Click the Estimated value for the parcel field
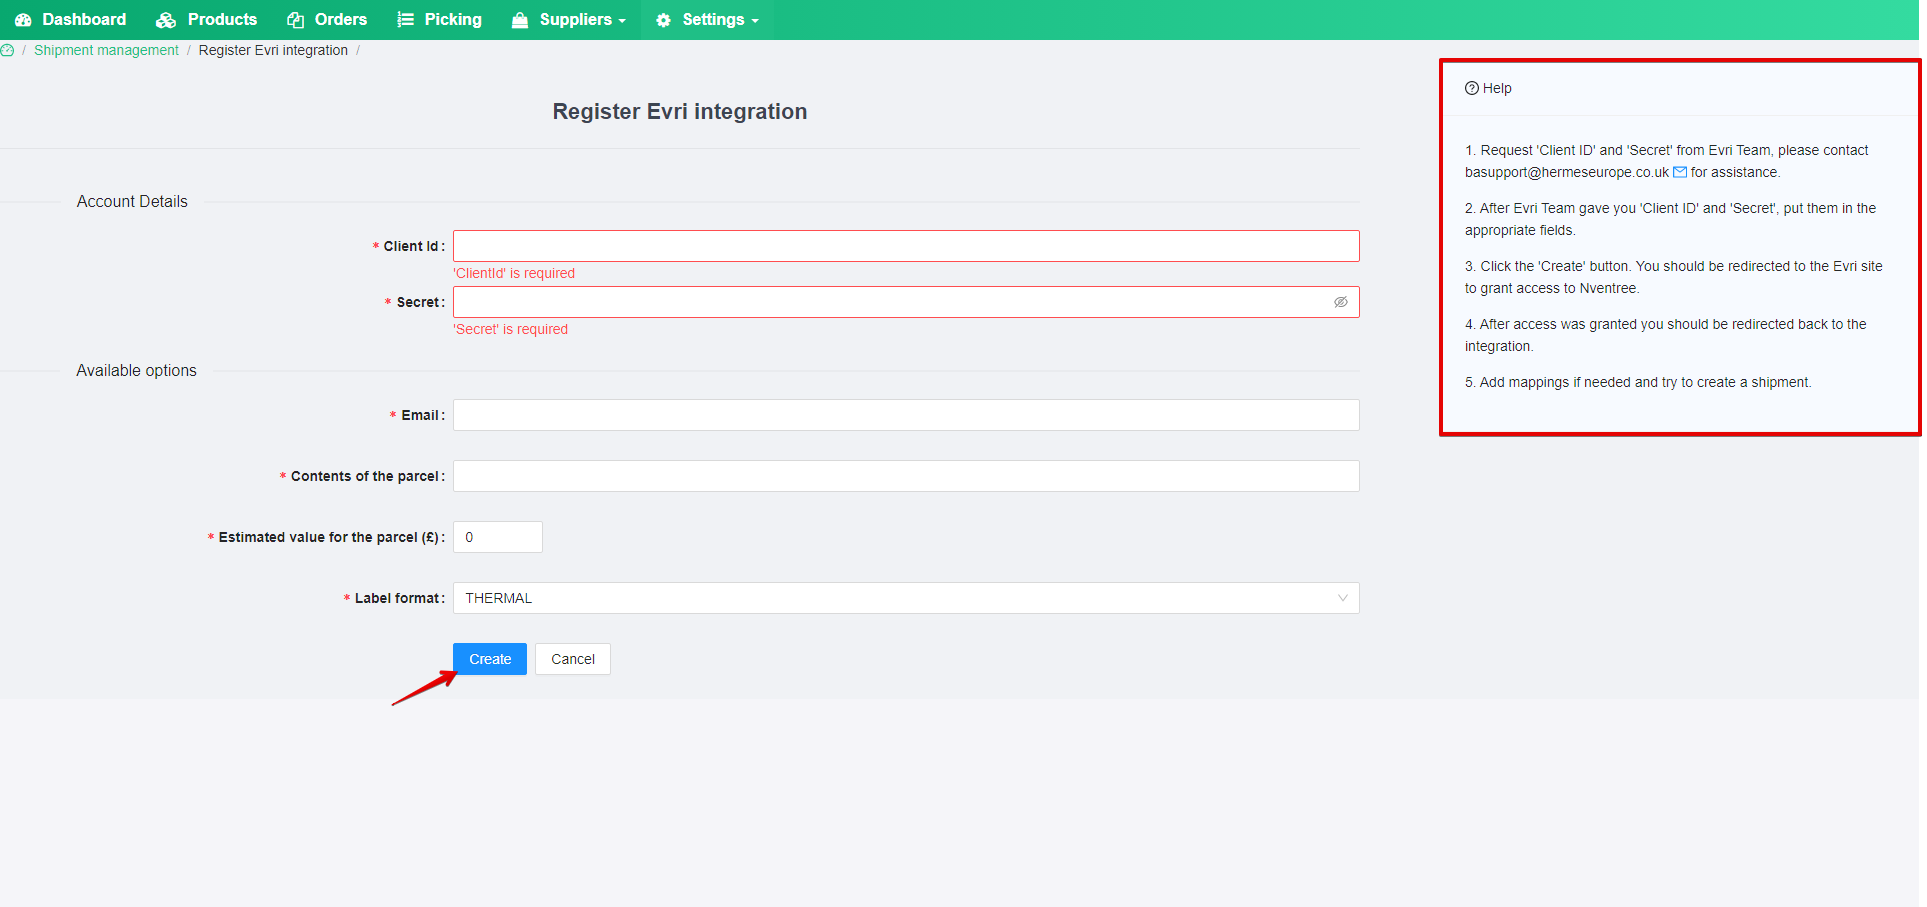Screen dimensions: 1927x907 (498, 537)
